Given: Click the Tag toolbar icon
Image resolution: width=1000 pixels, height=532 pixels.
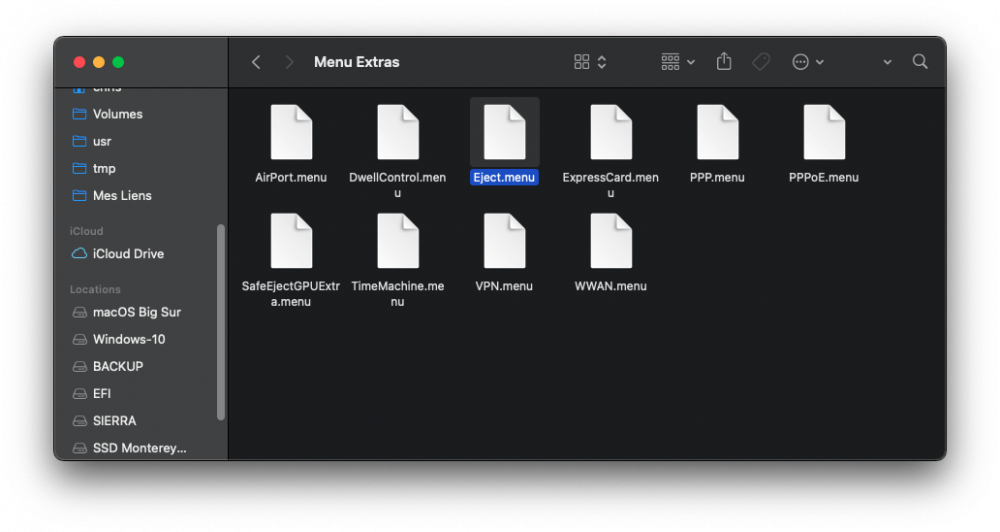Looking at the screenshot, I should [x=761, y=62].
